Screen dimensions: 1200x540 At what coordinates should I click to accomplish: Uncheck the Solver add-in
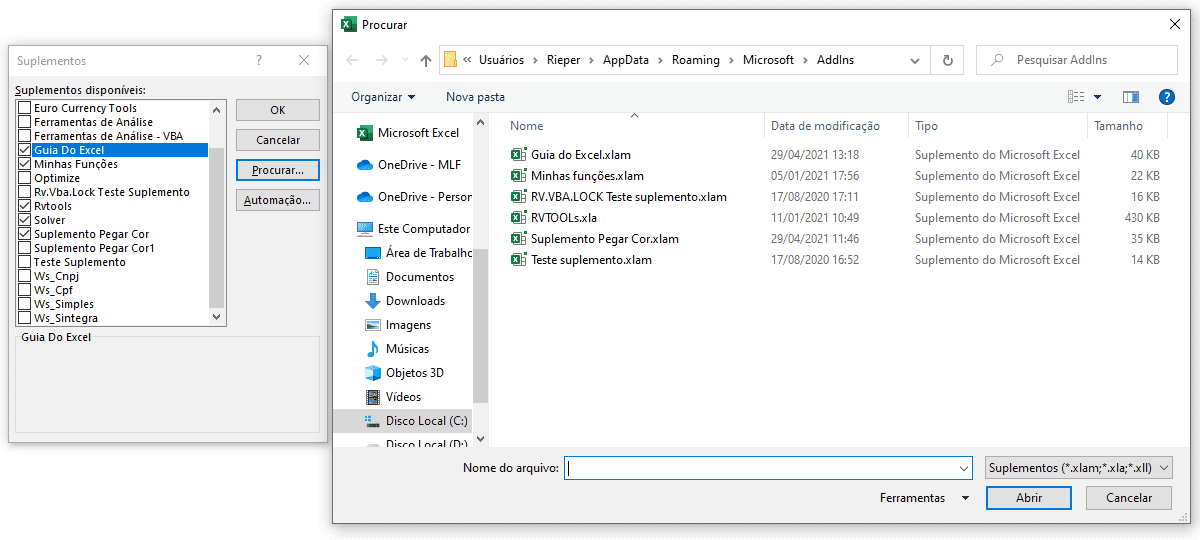(x=25, y=220)
